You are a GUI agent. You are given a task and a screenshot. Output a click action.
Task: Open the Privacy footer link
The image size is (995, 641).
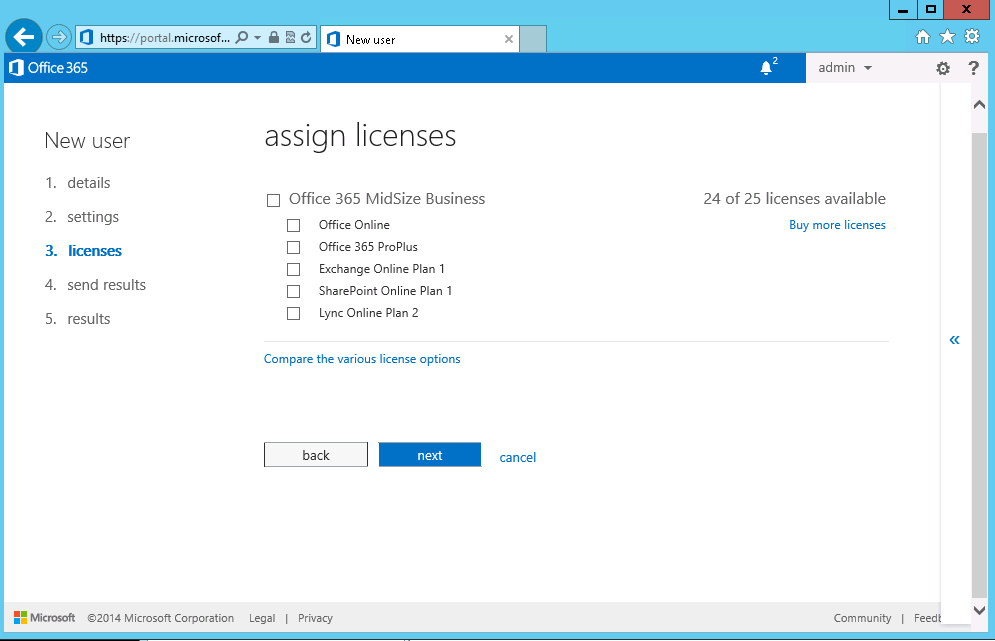(x=315, y=618)
